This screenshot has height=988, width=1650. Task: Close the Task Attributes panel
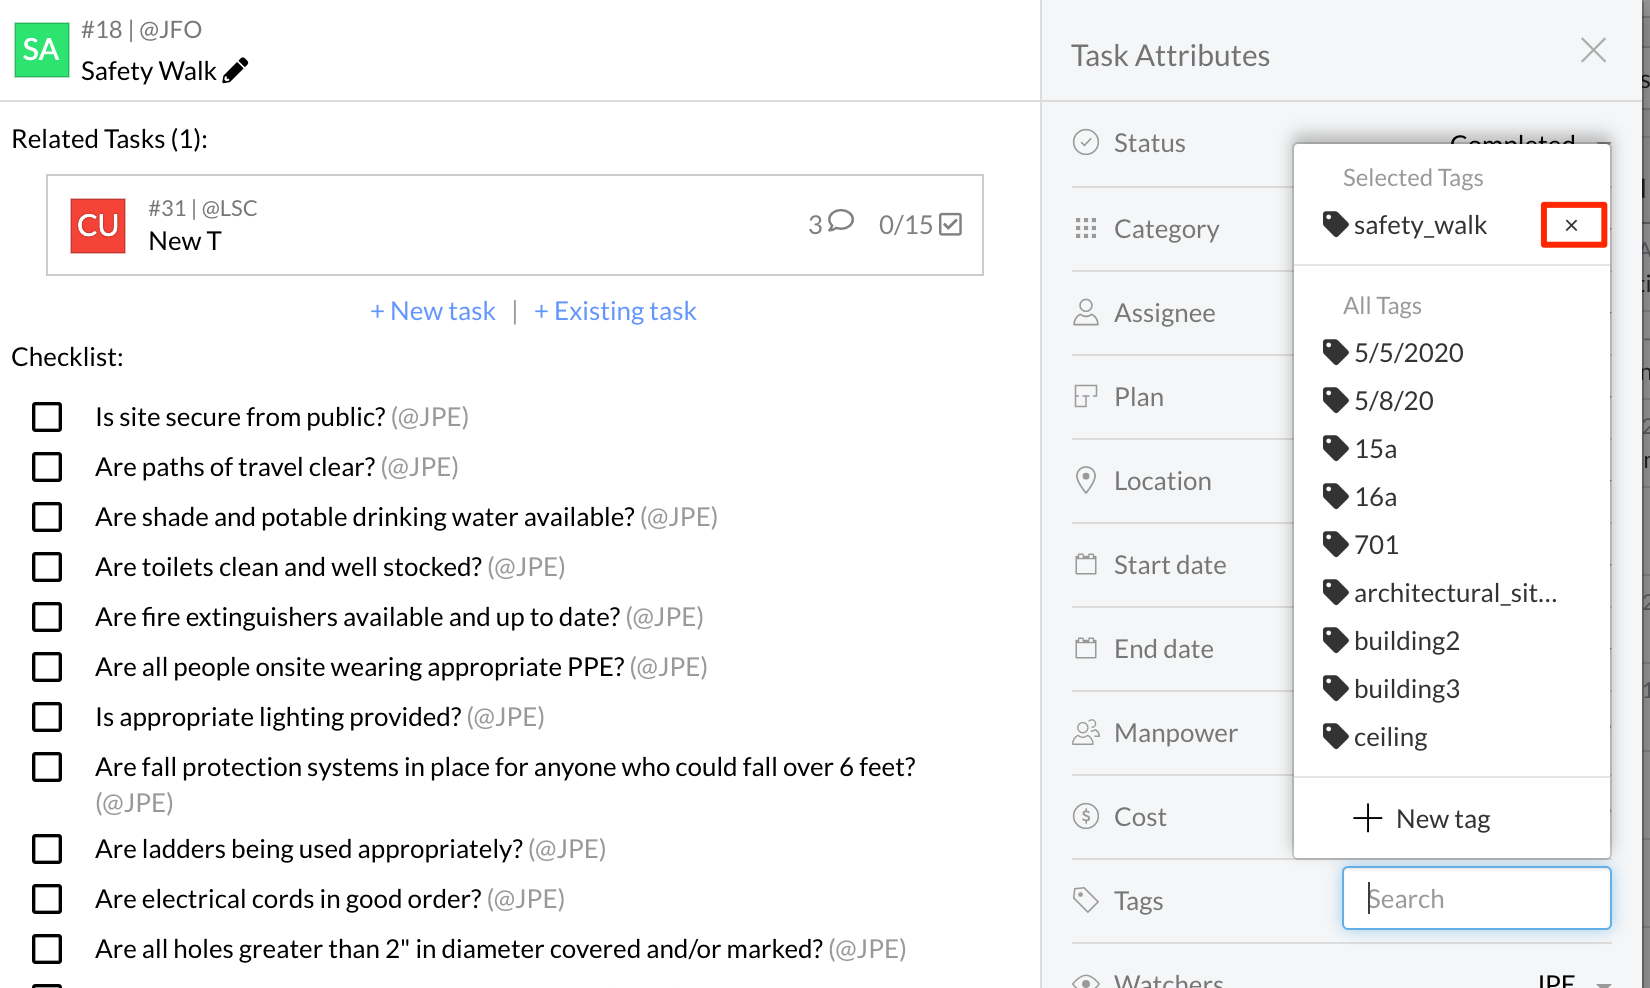[x=1593, y=50]
